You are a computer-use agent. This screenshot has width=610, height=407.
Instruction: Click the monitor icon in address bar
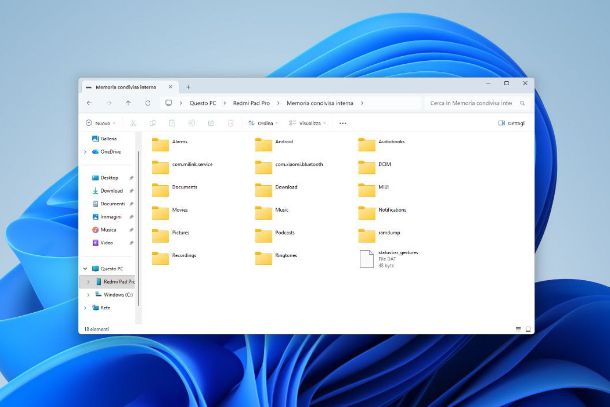(168, 103)
